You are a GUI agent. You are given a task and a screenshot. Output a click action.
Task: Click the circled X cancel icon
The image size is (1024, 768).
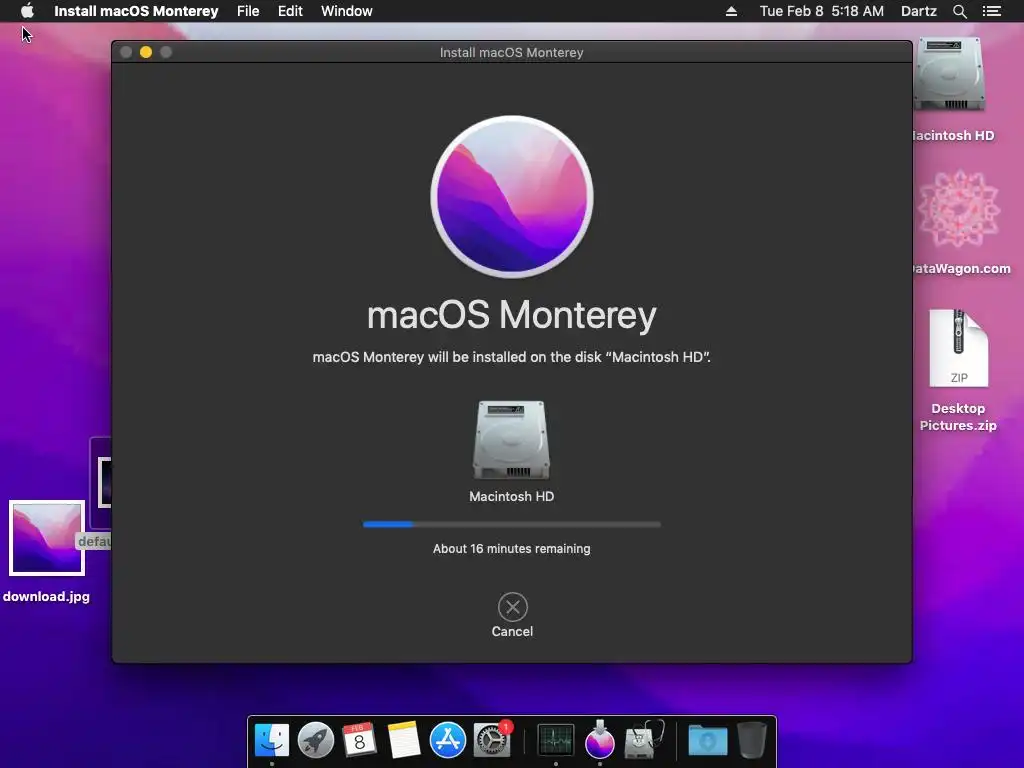(x=513, y=607)
